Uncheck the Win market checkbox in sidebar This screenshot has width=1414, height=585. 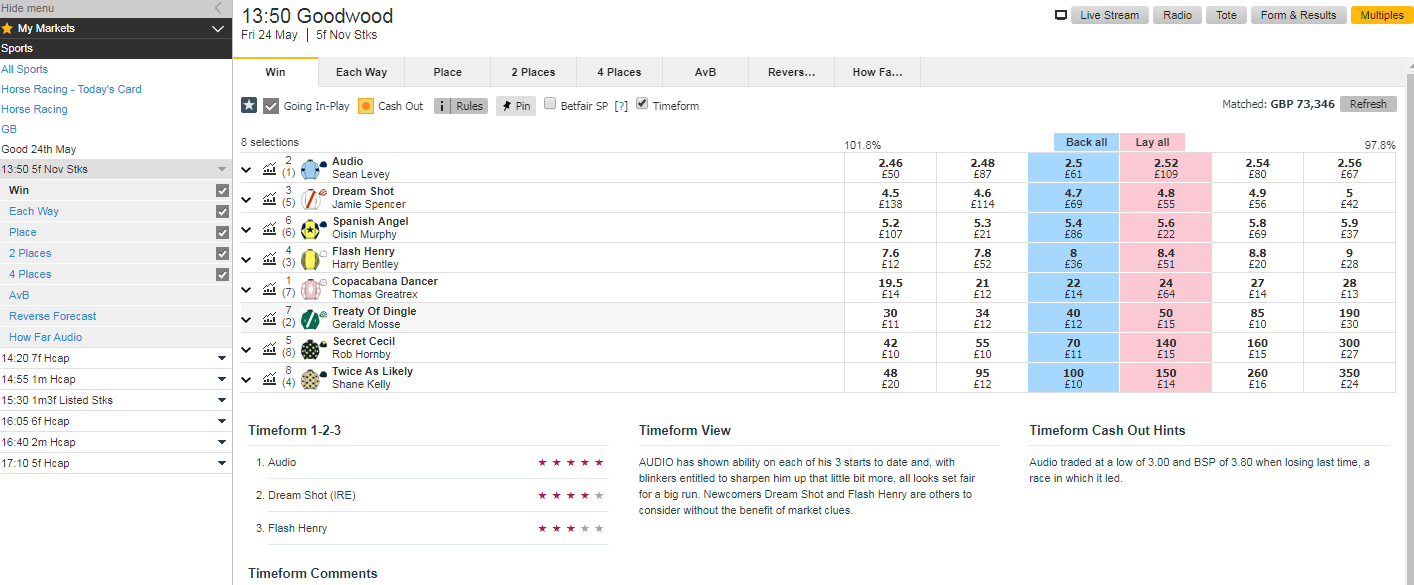(x=222, y=190)
